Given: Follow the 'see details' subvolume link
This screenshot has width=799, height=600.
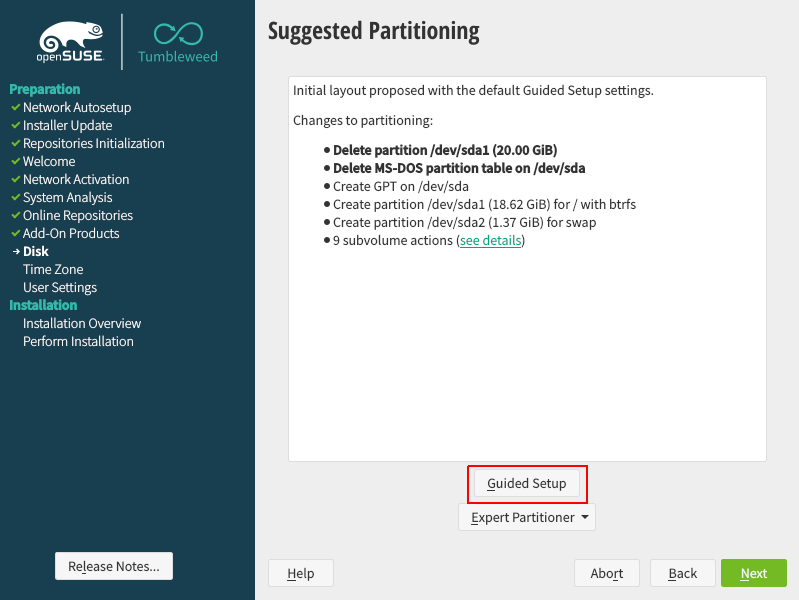Looking at the screenshot, I should click(490, 241).
